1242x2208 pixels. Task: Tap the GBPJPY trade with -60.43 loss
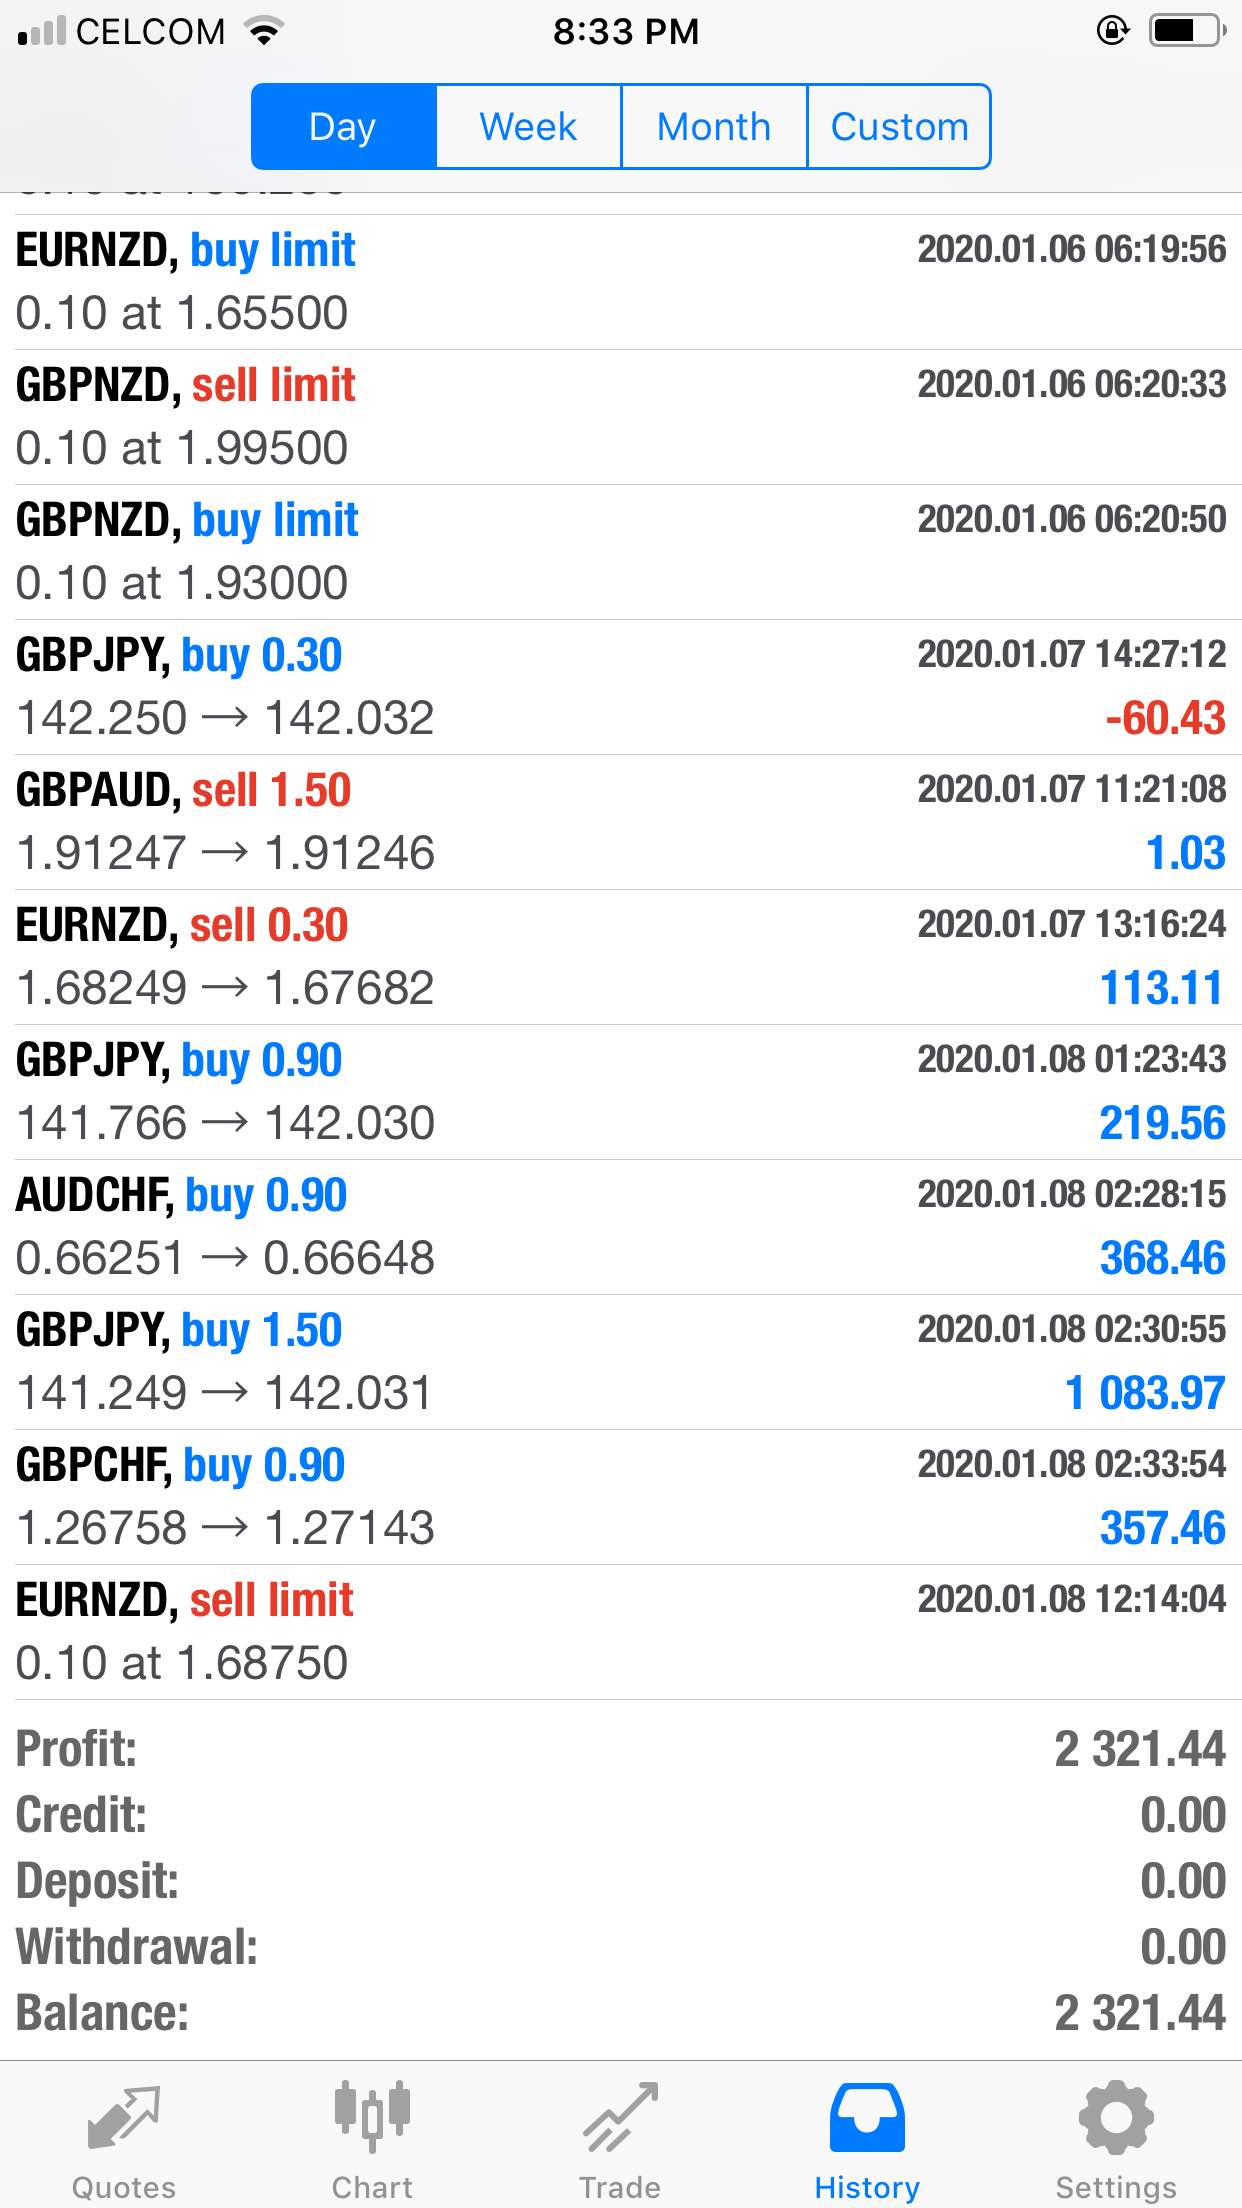[x=621, y=687]
